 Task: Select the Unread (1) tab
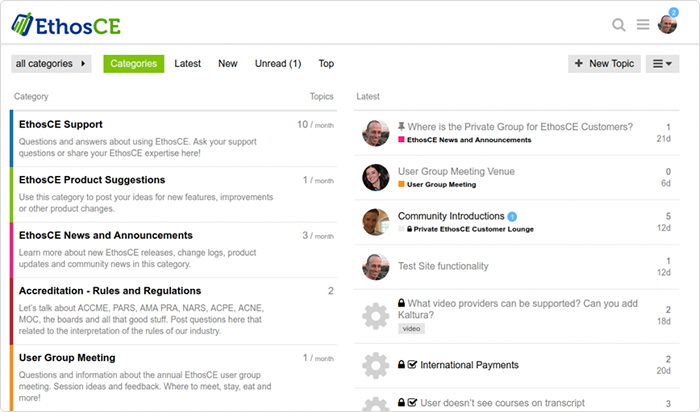point(278,64)
